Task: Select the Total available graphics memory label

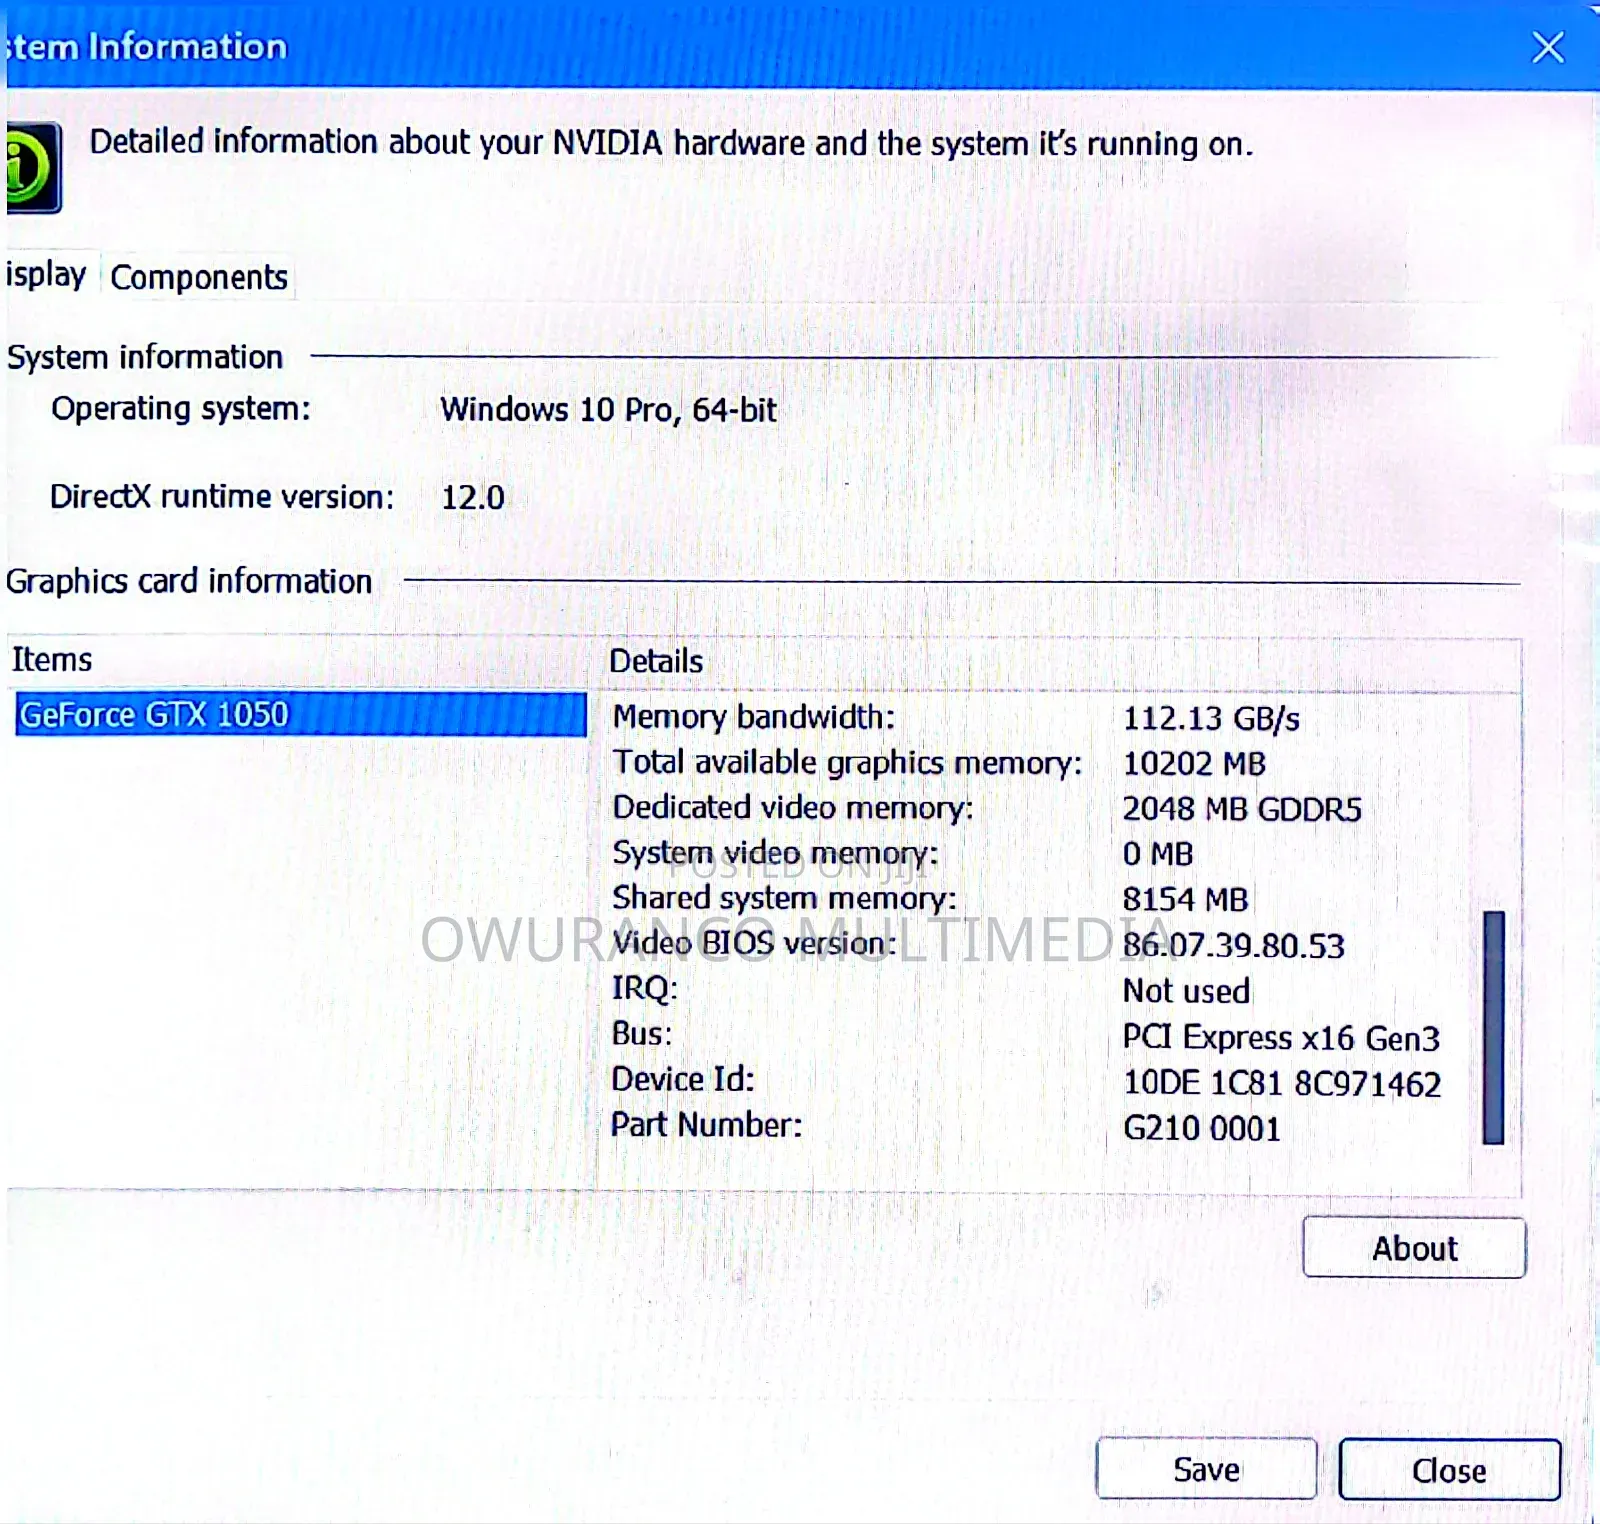Action: pos(847,763)
